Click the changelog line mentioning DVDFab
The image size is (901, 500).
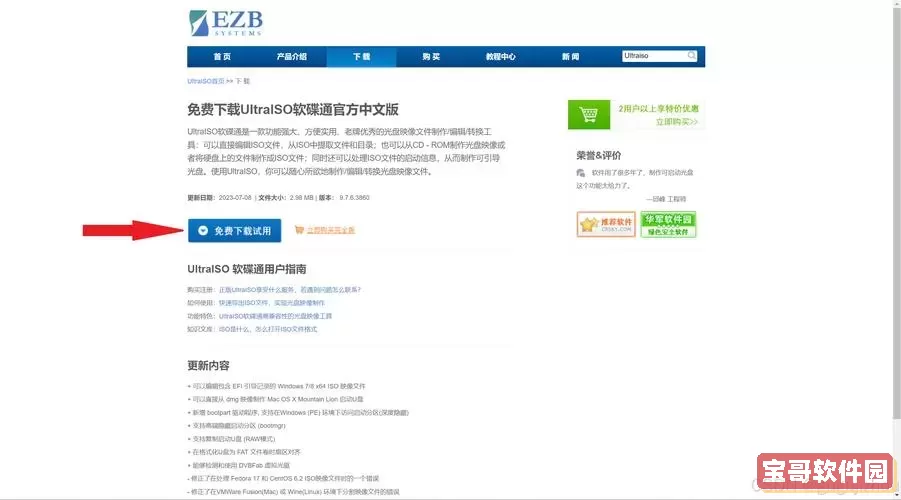click(239, 466)
